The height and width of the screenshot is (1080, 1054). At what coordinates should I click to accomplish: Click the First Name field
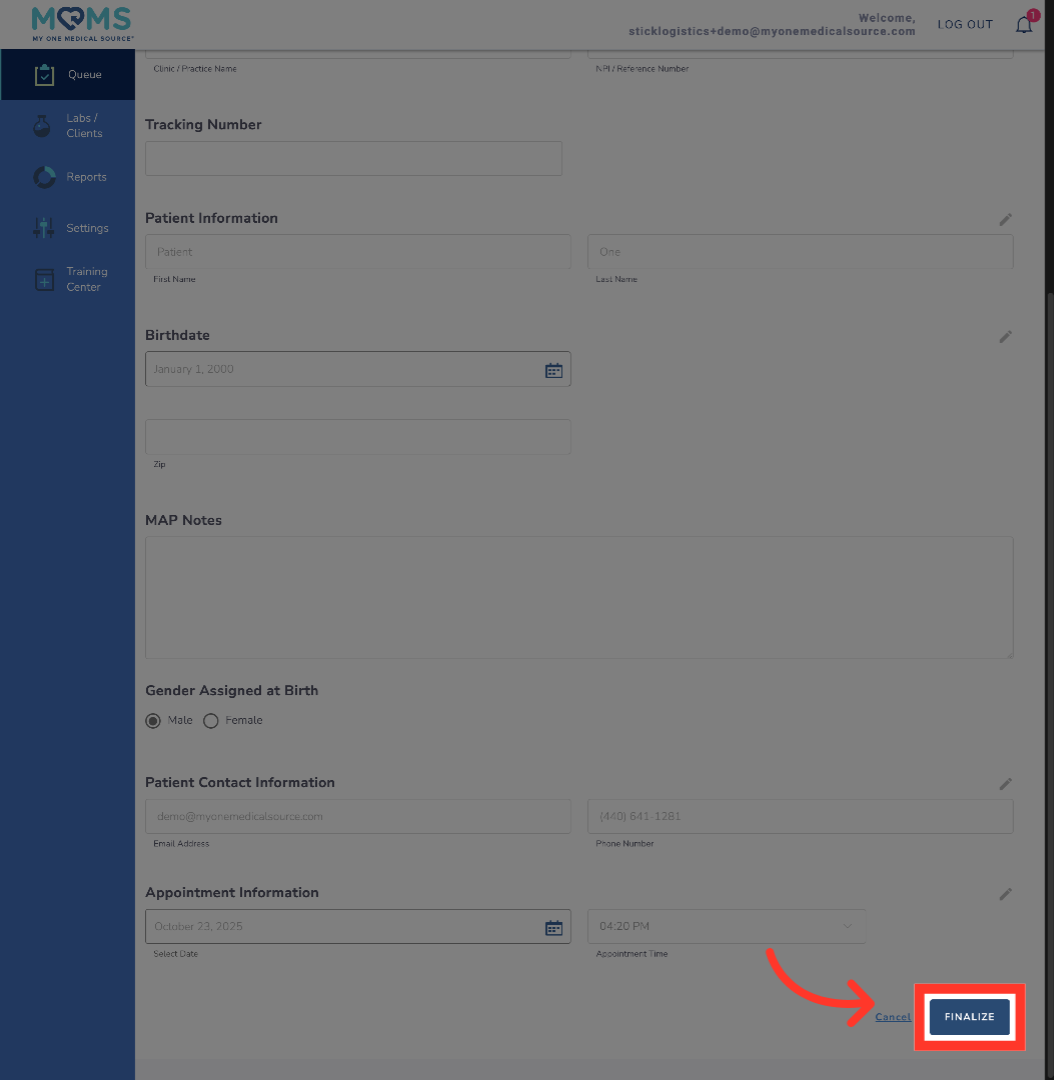(x=358, y=251)
